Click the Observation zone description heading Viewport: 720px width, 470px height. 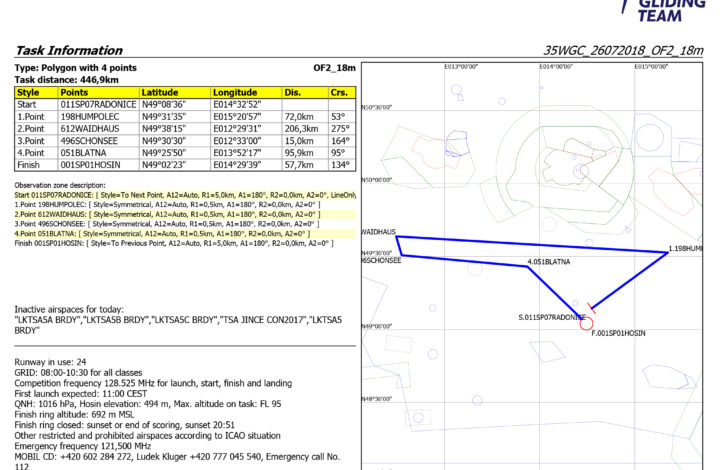tap(73, 185)
